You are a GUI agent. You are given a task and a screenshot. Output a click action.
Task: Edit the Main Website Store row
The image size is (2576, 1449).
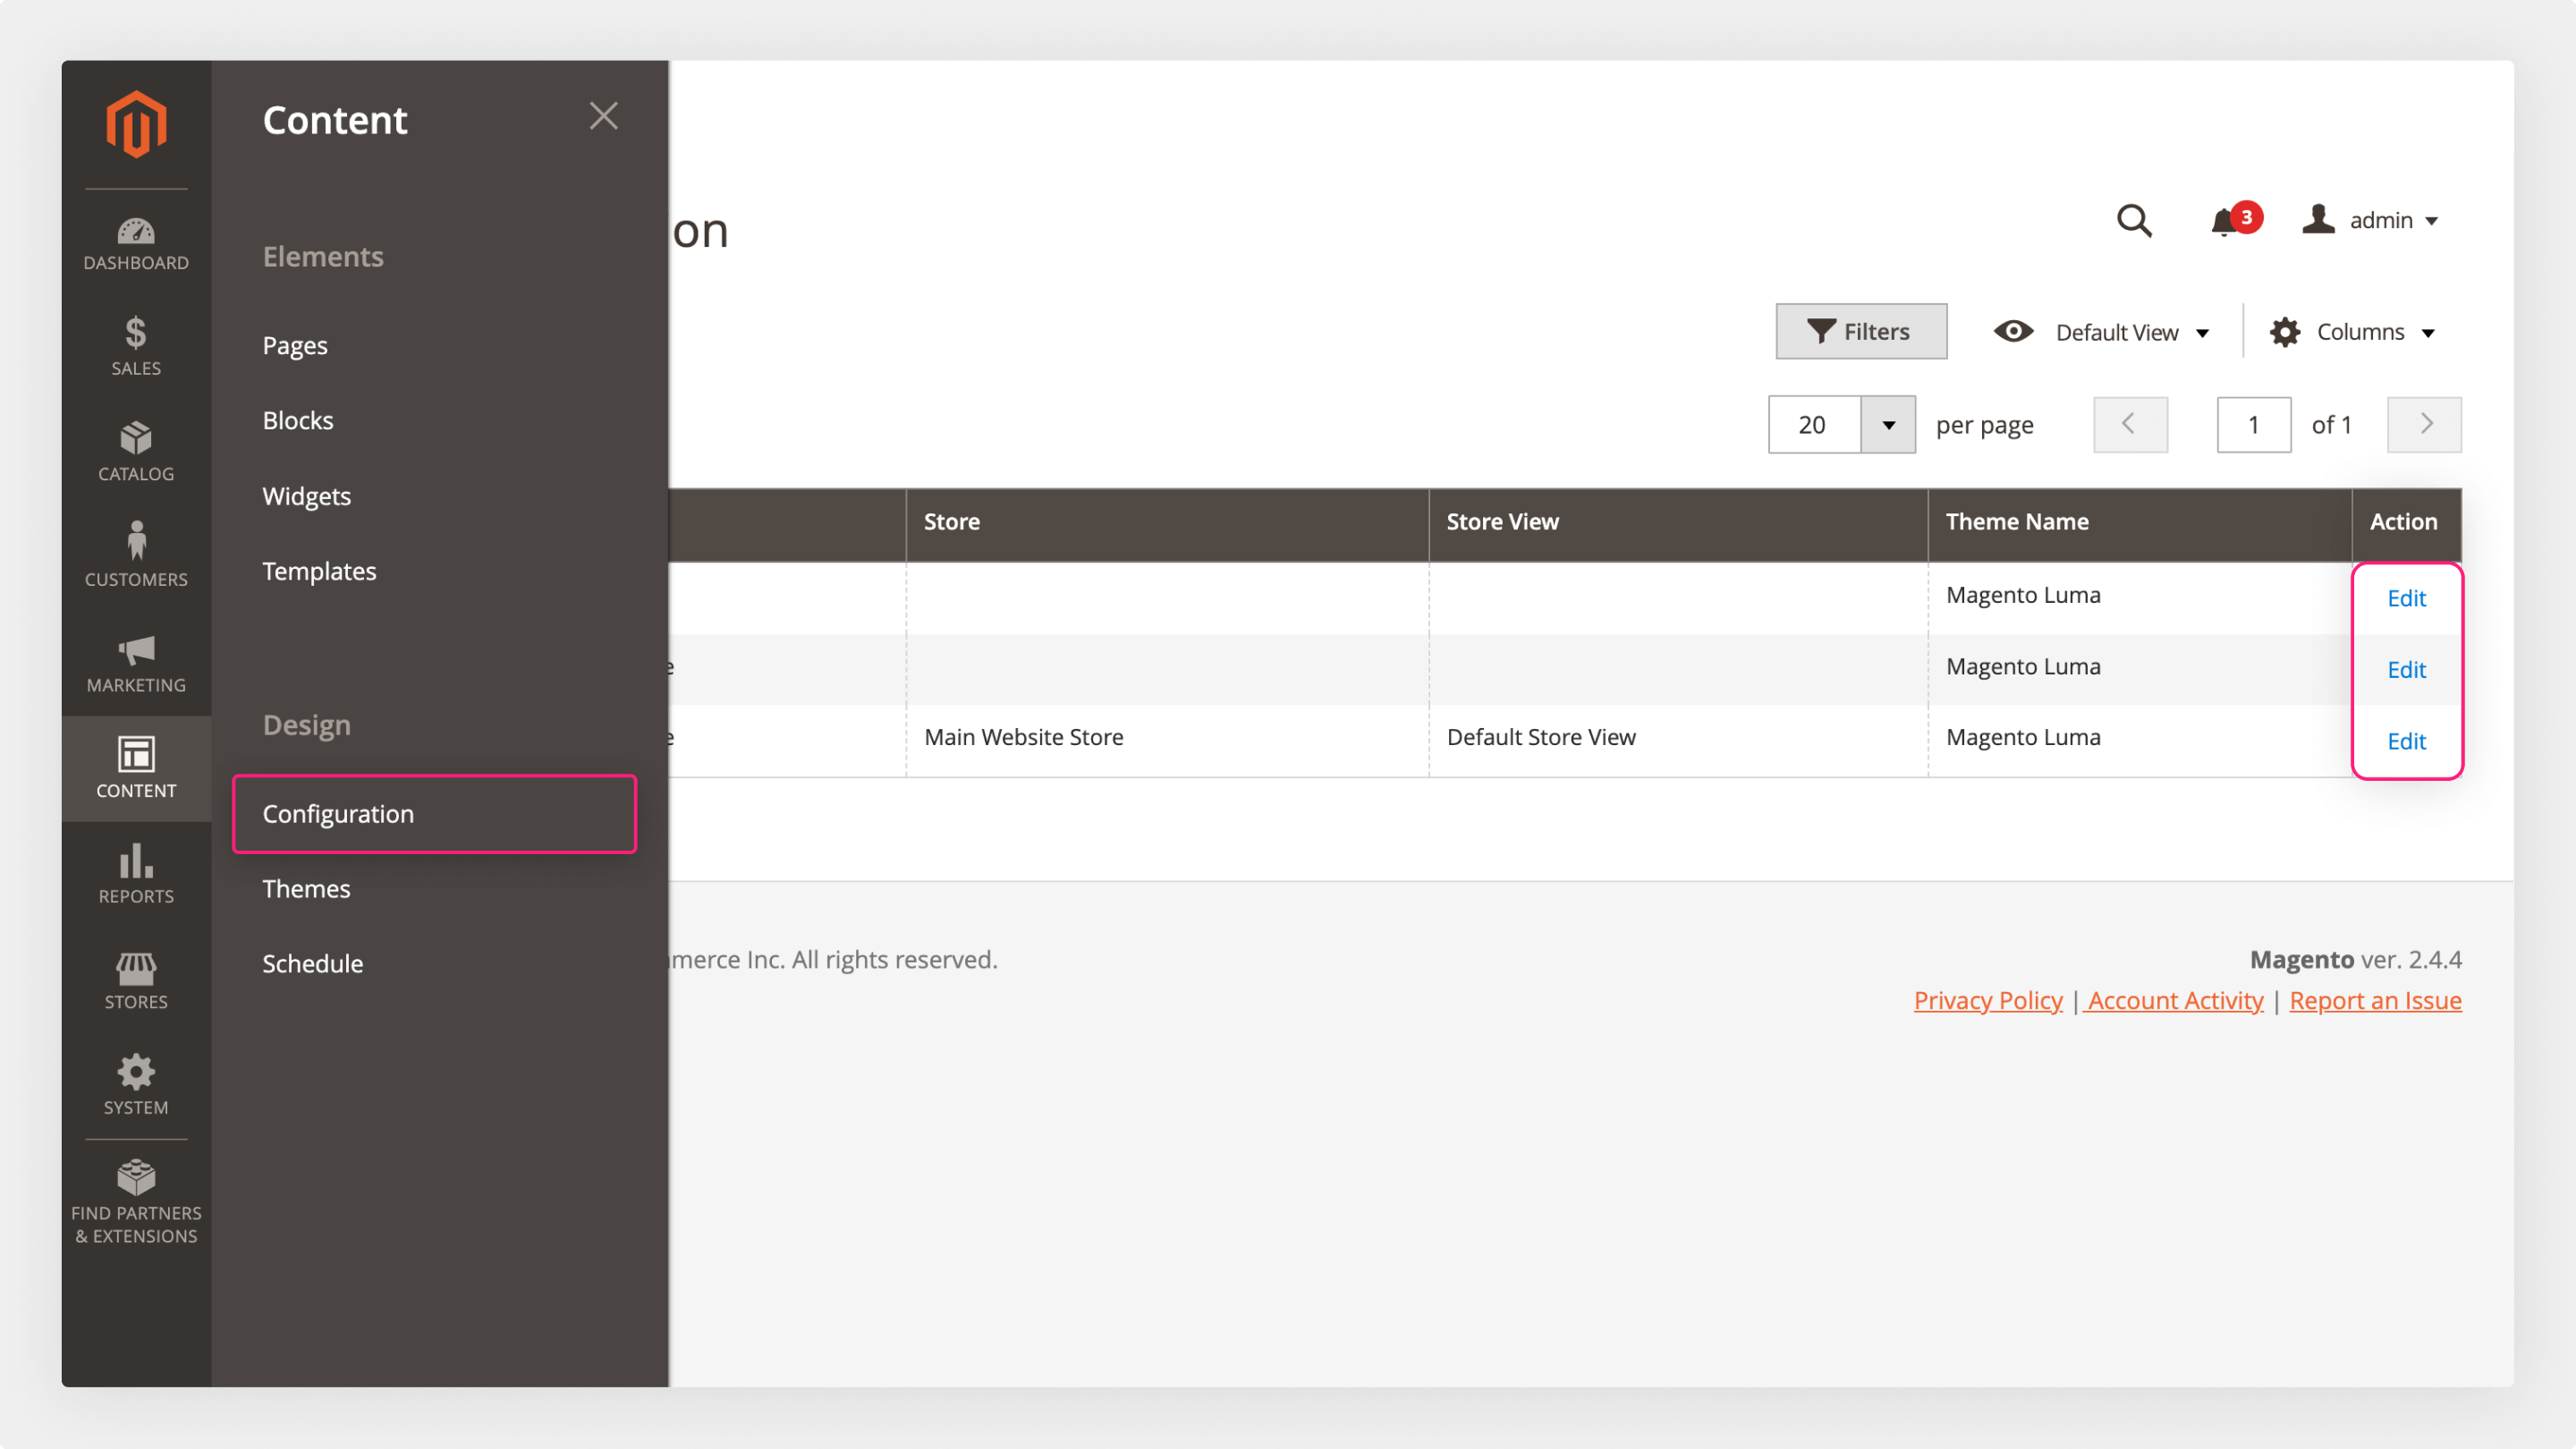[2406, 741]
